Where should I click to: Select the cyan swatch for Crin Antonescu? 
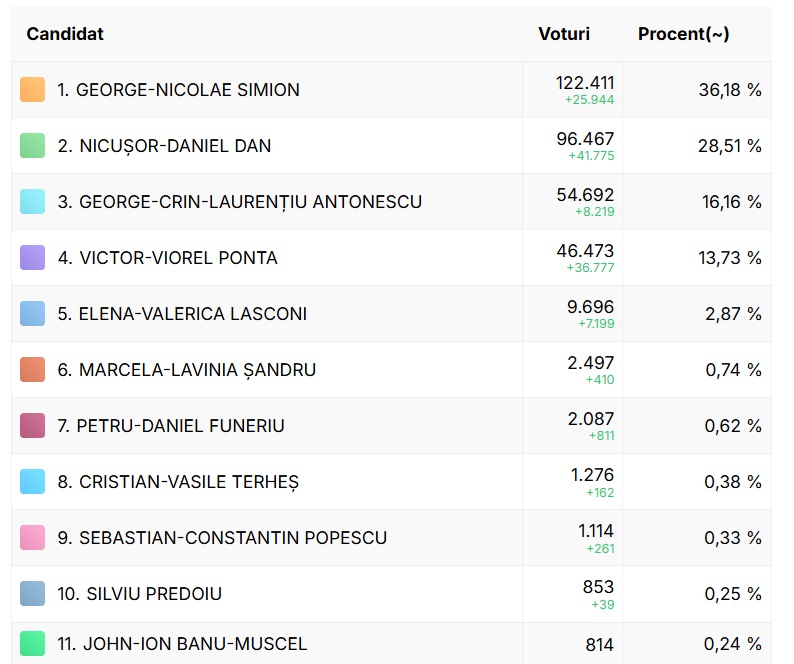[x=33, y=202]
